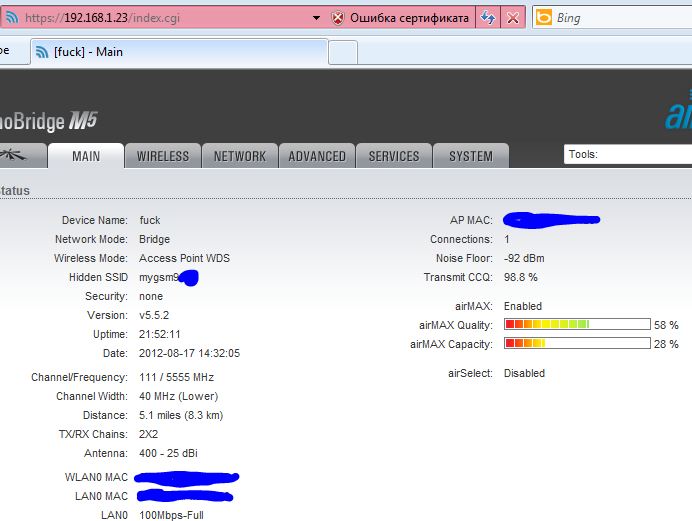Click the Network Mode "Bridge" value
692x521 pixels.
pyautogui.click(x=154, y=239)
